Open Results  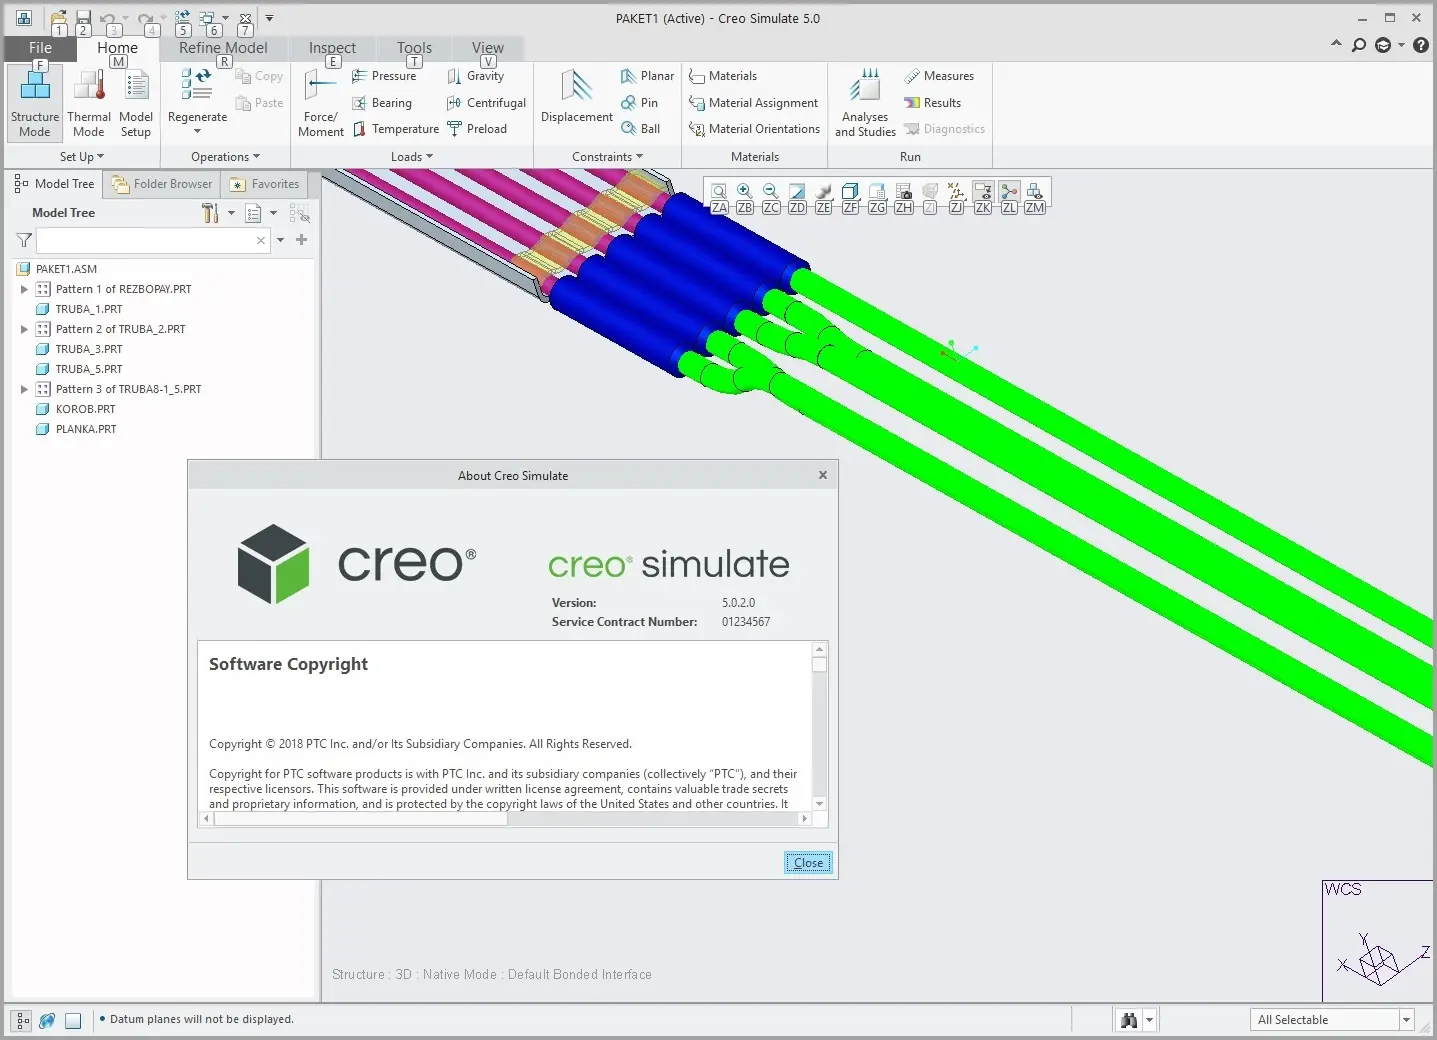(932, 103)
